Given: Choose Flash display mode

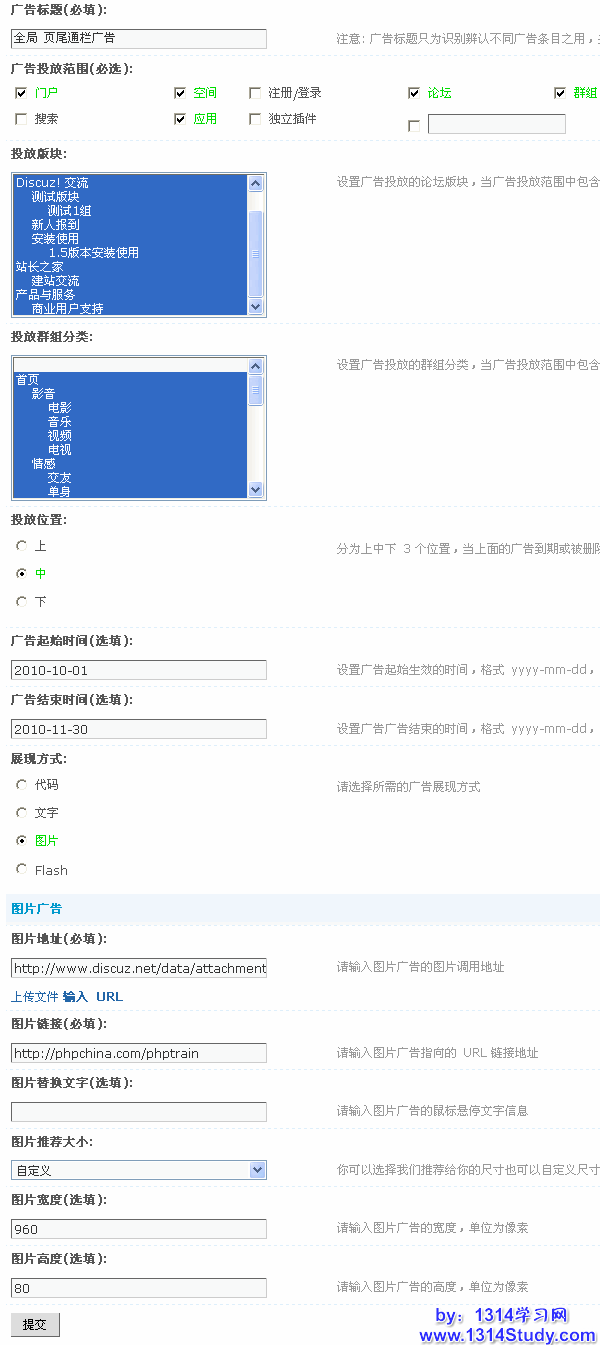Looking at the screenshot, I should pos(21,869).
